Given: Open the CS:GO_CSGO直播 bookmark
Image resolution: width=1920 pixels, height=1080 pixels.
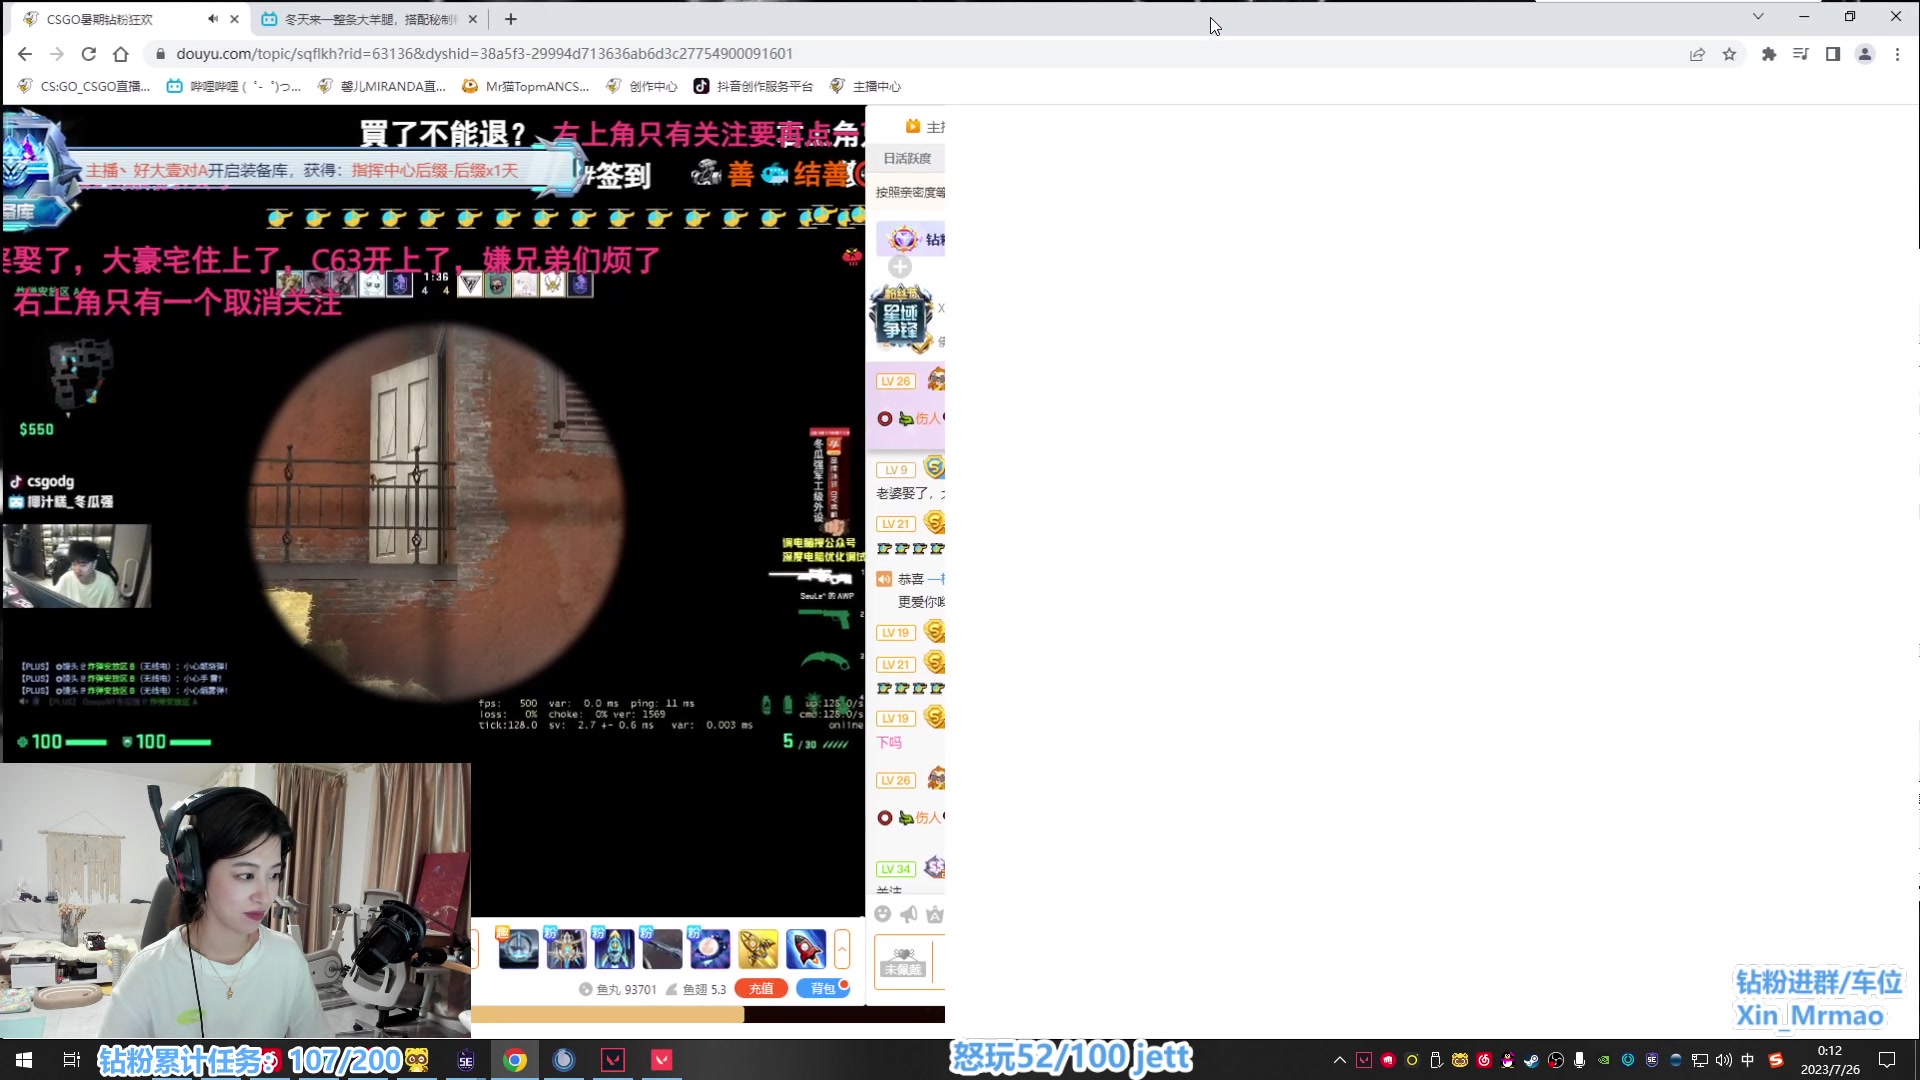Looking at the screenshot, I should coord(84,86).
